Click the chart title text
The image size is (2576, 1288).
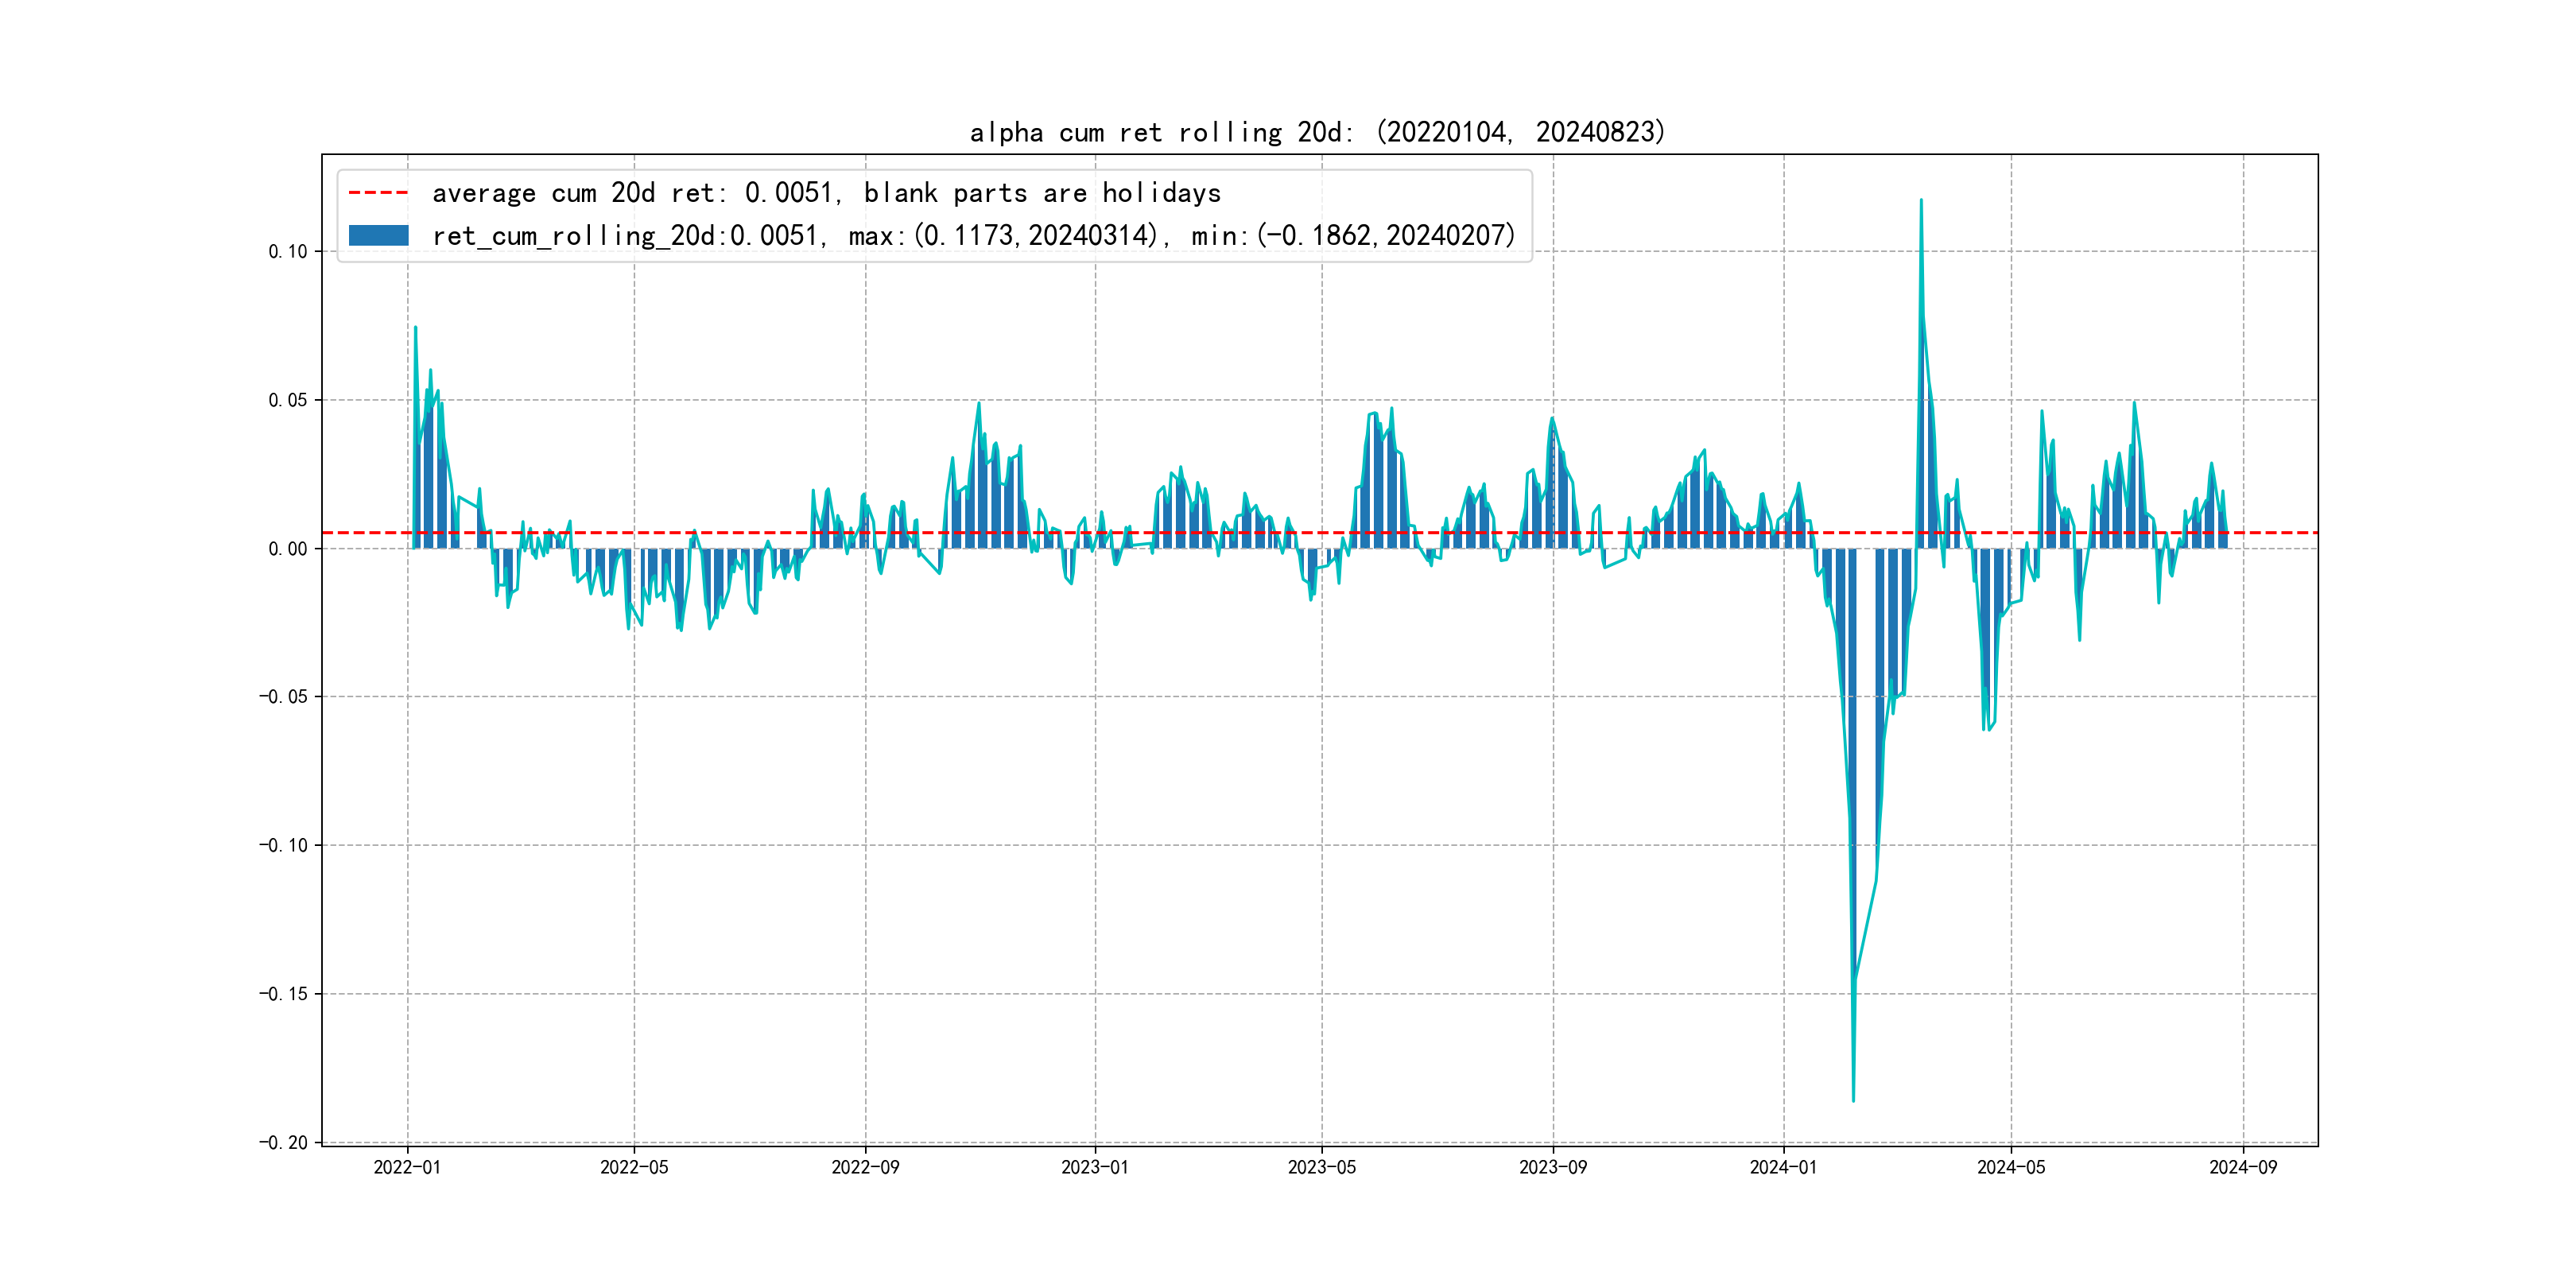(1317, 132)
